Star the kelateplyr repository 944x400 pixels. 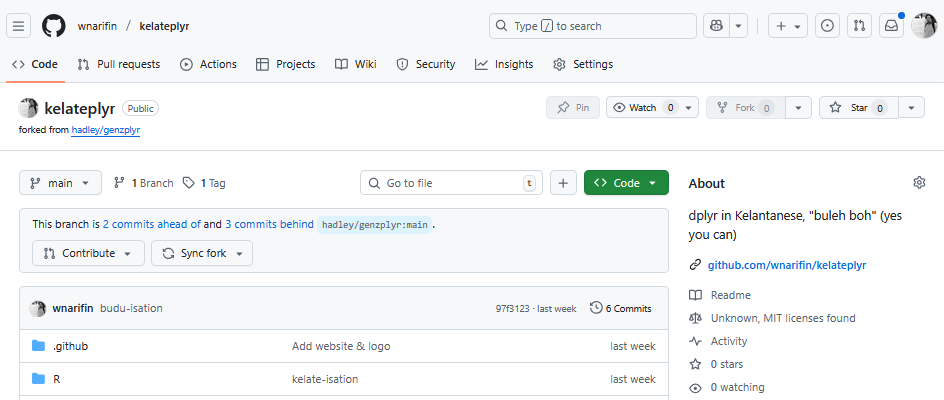pos(859,108)
